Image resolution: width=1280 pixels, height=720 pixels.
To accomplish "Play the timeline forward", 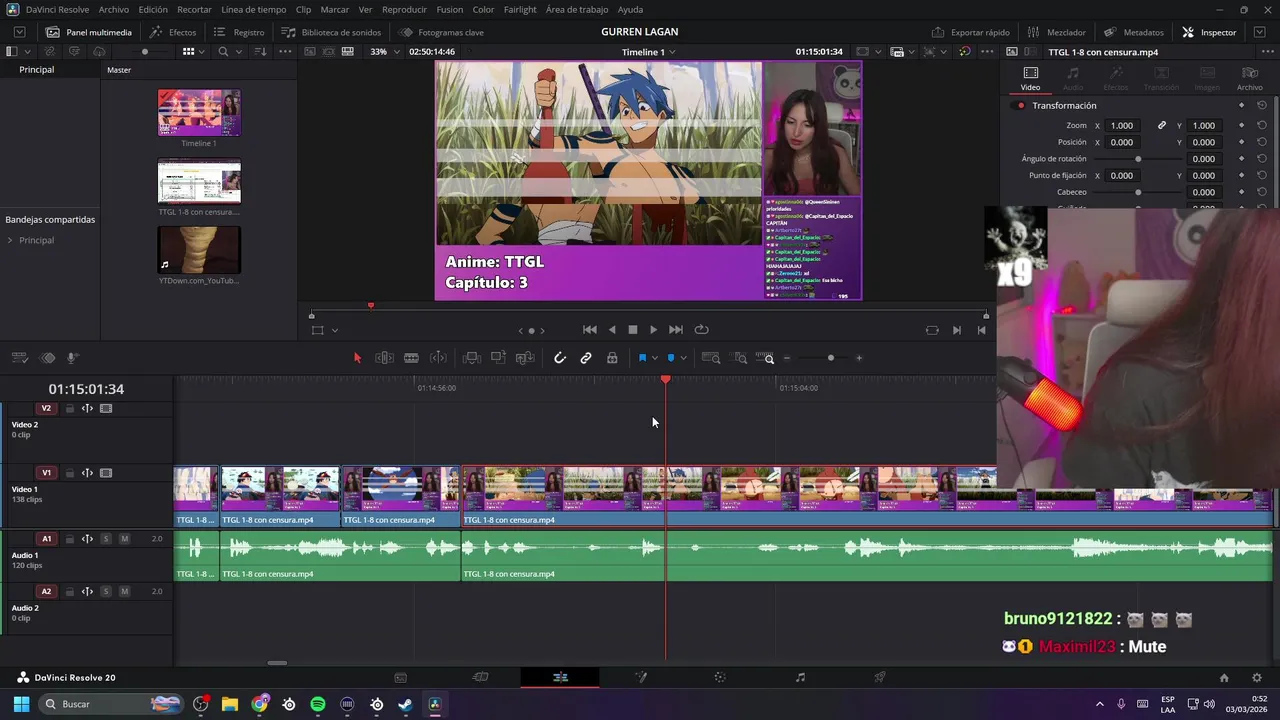I will pos(654,330).
